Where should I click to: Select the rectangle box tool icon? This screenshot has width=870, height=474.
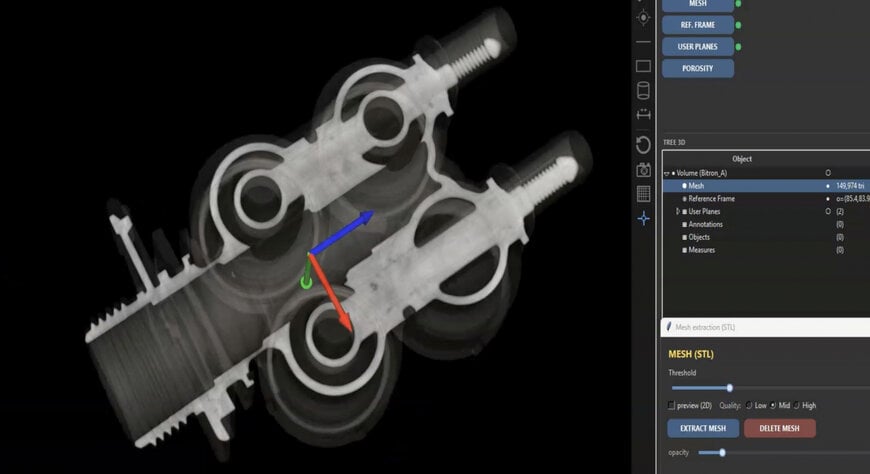[x=643, y=66]
